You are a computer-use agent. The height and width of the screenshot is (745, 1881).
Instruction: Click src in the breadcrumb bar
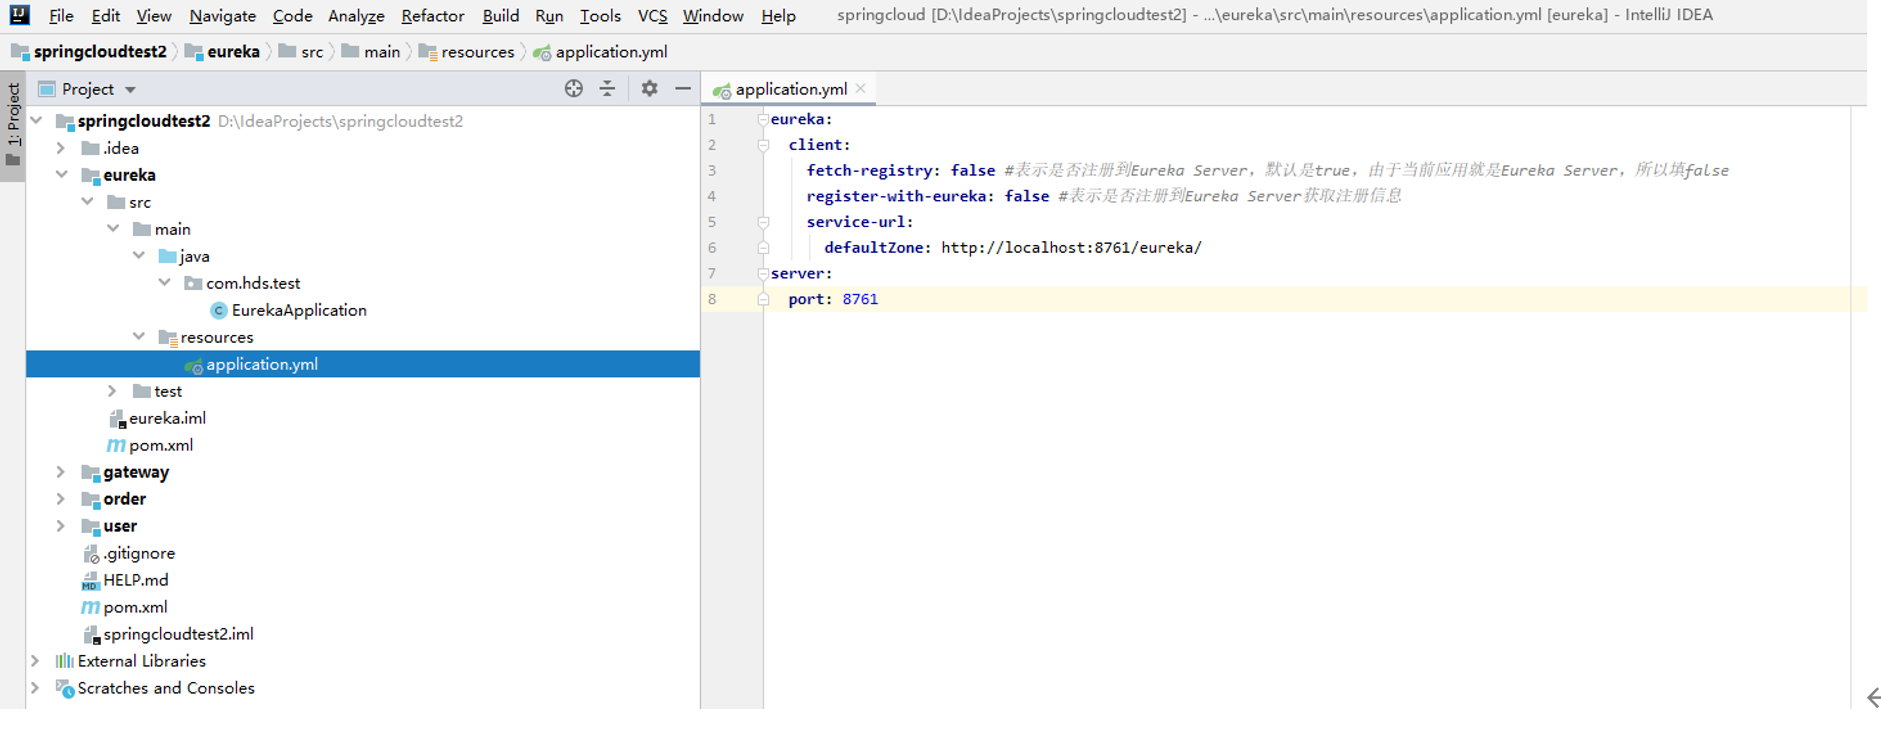point(301,52)
